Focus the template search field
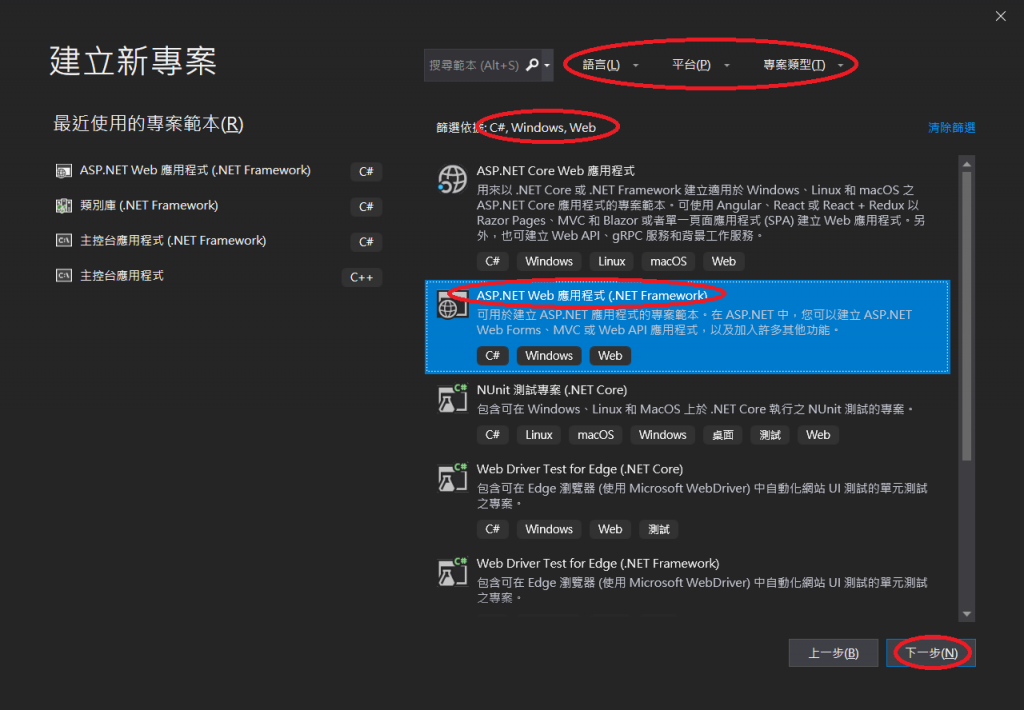The width and height of the screenshot is (1024, 710). pos(474,65)
